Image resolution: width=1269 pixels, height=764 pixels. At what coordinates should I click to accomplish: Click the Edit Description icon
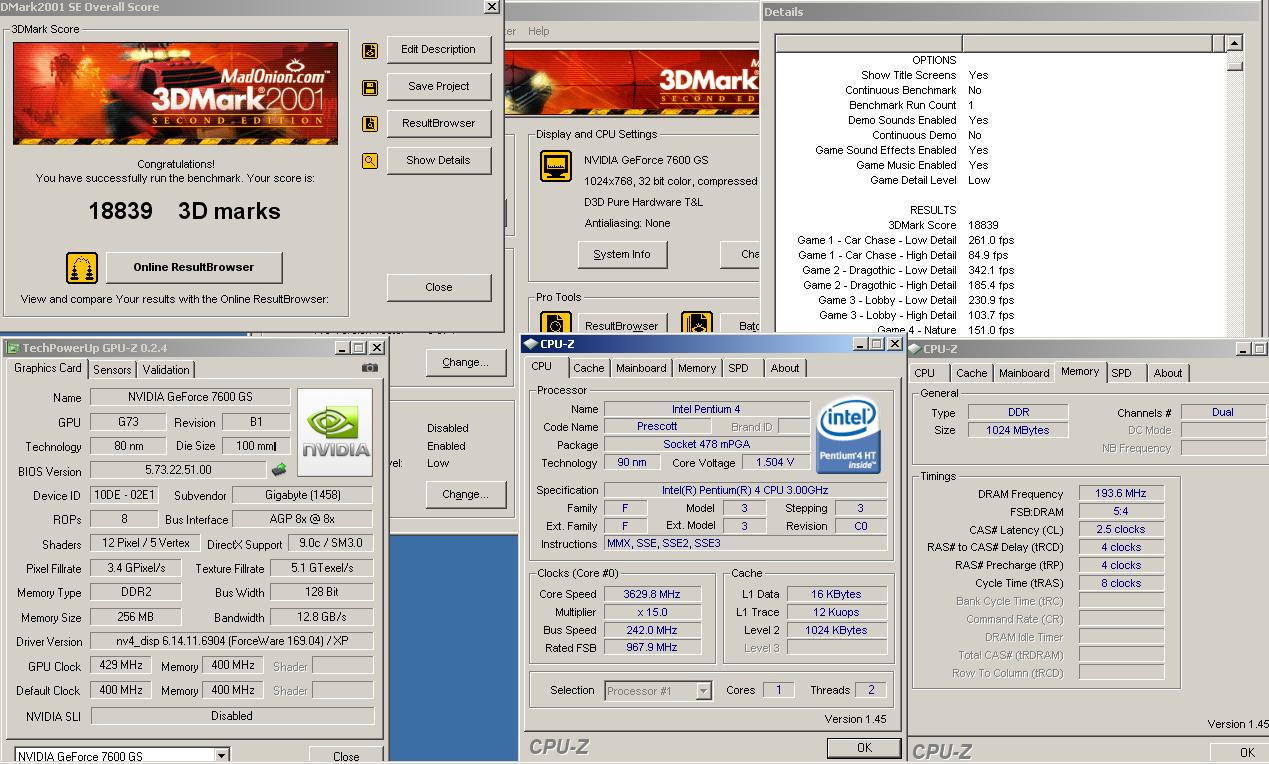[x=370, y=51]
